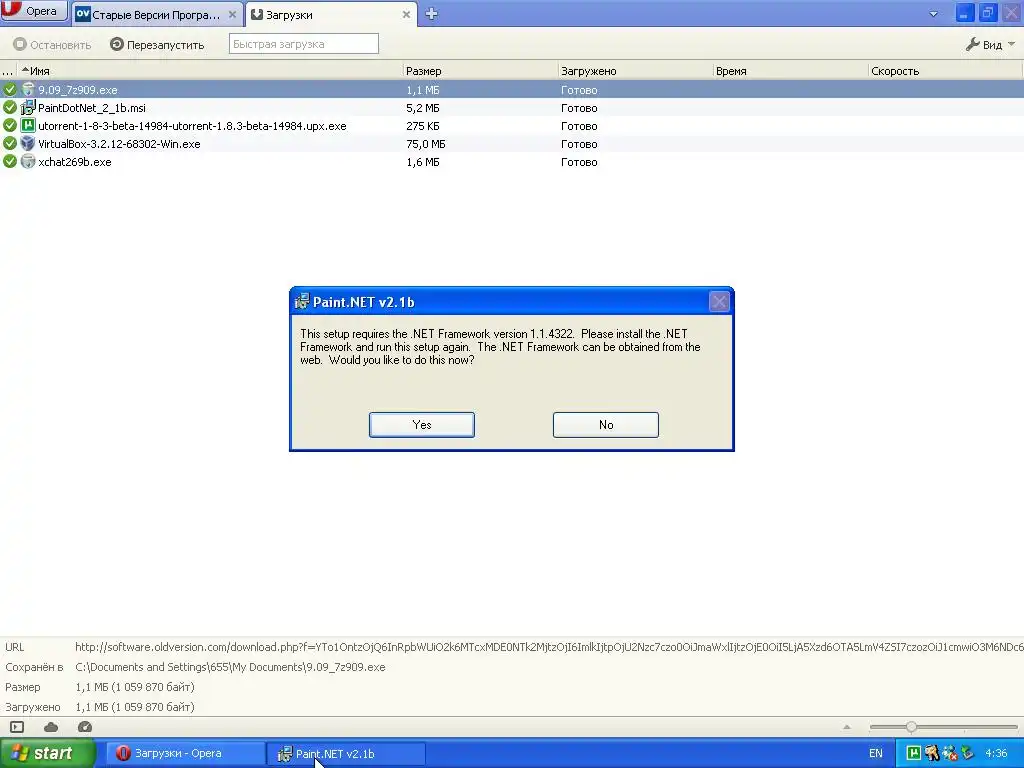Image resolution: width=1024 pixels, height=768 pixels.
Task: Click the green check next to xchat269b.exe
Action: [x=10, y=161]
